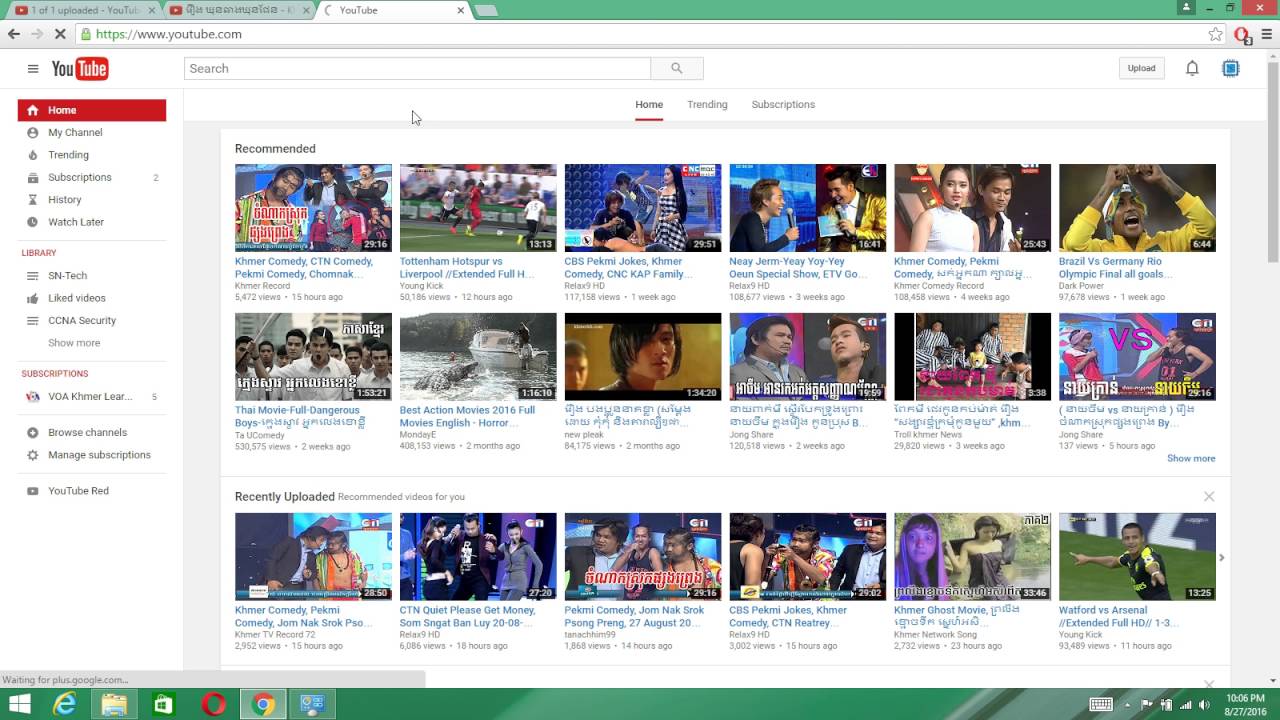
Task: Open File Explorer from the taskbar
Action: 114,705
